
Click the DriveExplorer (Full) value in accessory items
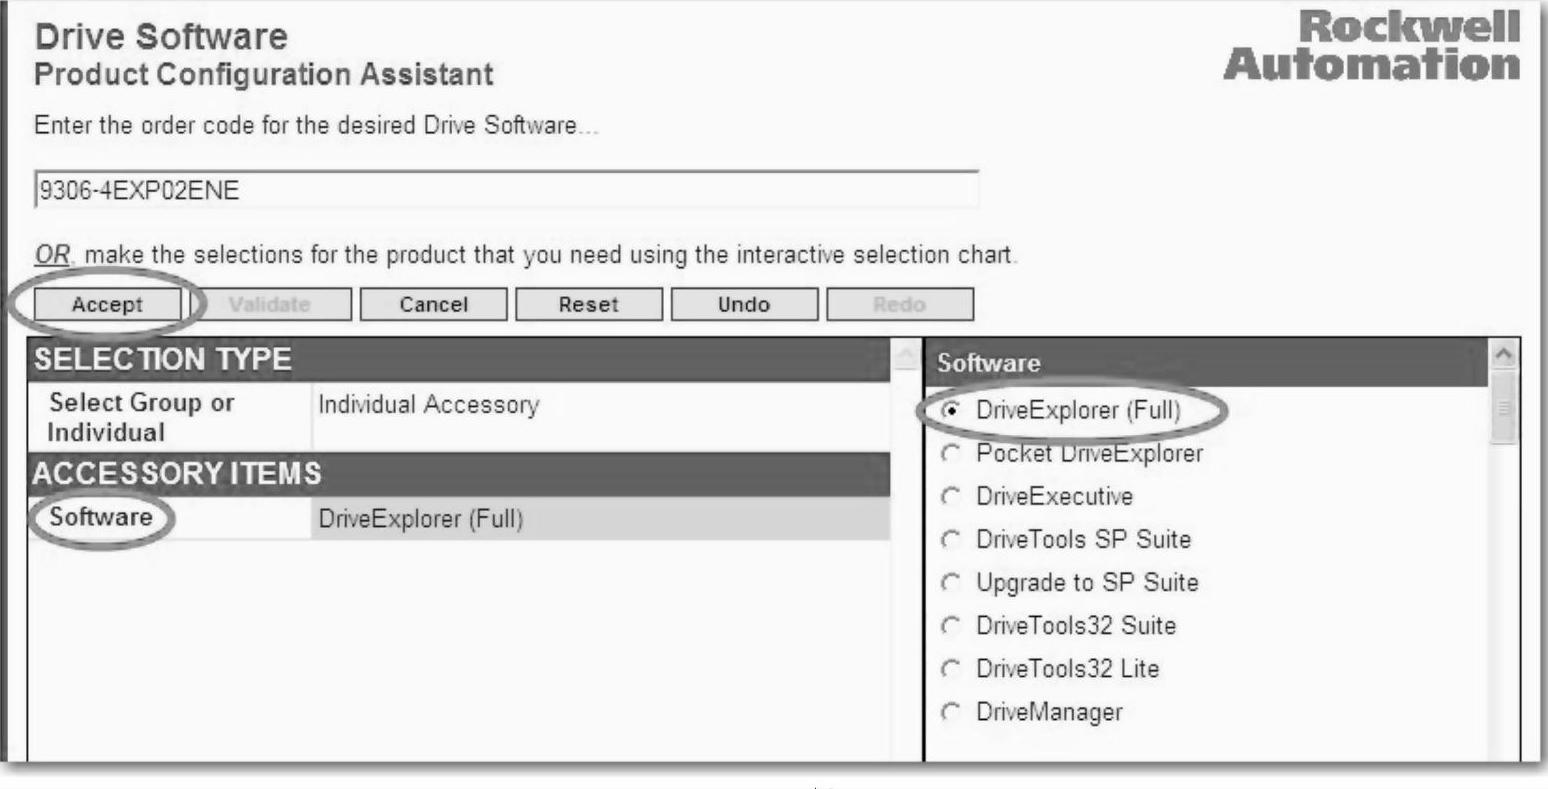[420, 520]
